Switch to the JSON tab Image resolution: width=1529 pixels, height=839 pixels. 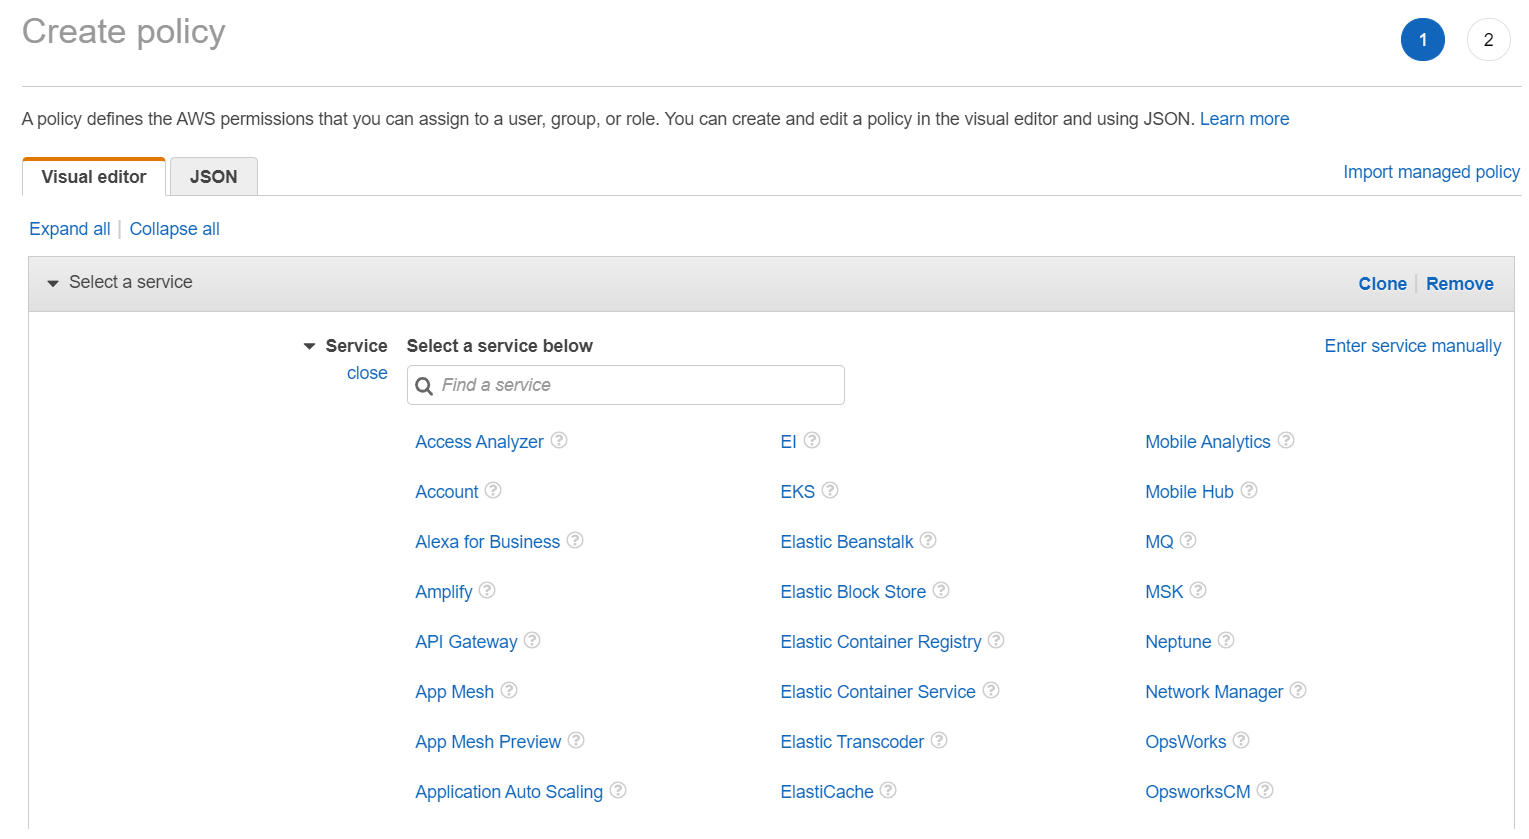[214, 177]
